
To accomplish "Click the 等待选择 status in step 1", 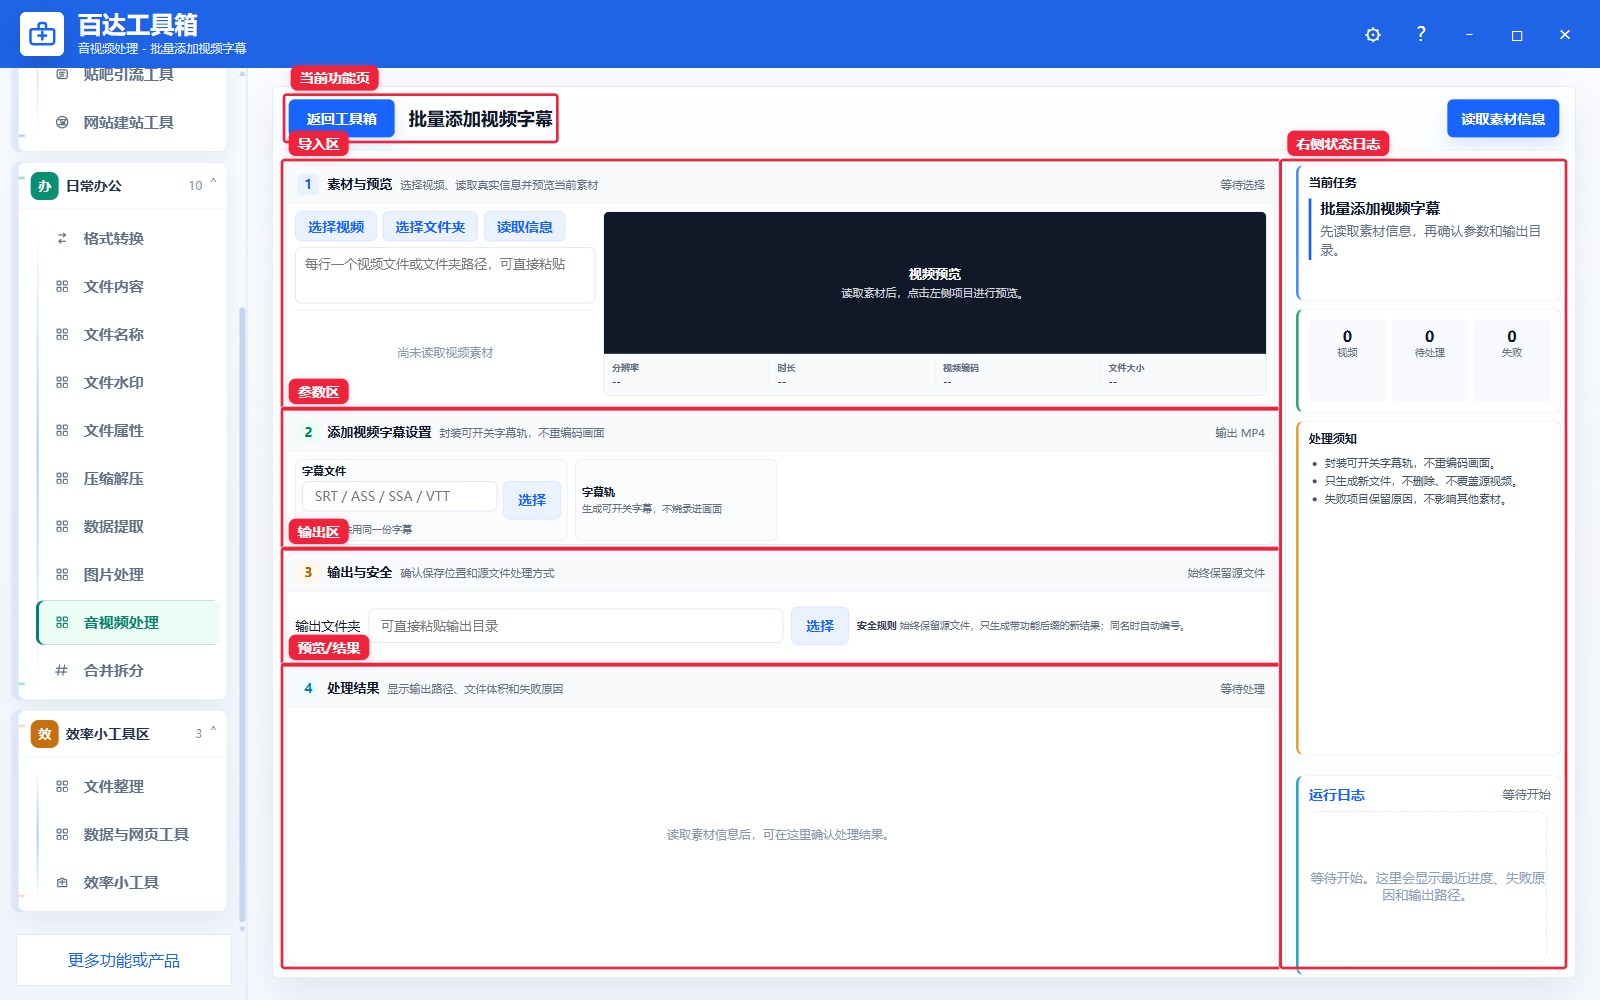I will 1242,185.
